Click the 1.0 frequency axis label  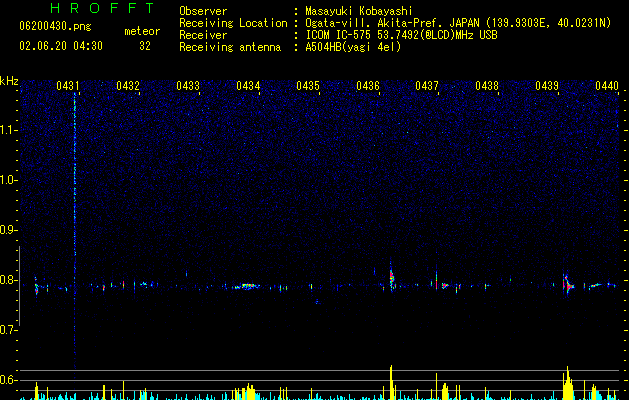pyautogui.click(x=9, y=180)
